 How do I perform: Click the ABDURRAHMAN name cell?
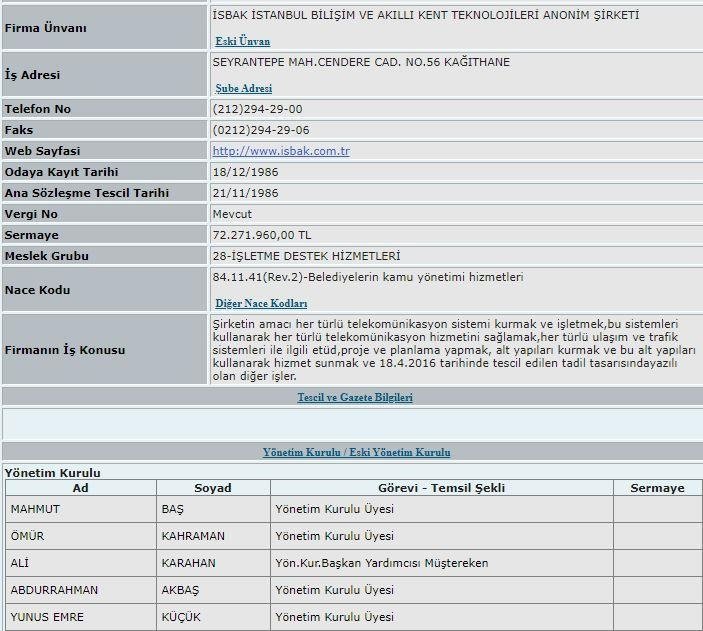tap(54, 590)
